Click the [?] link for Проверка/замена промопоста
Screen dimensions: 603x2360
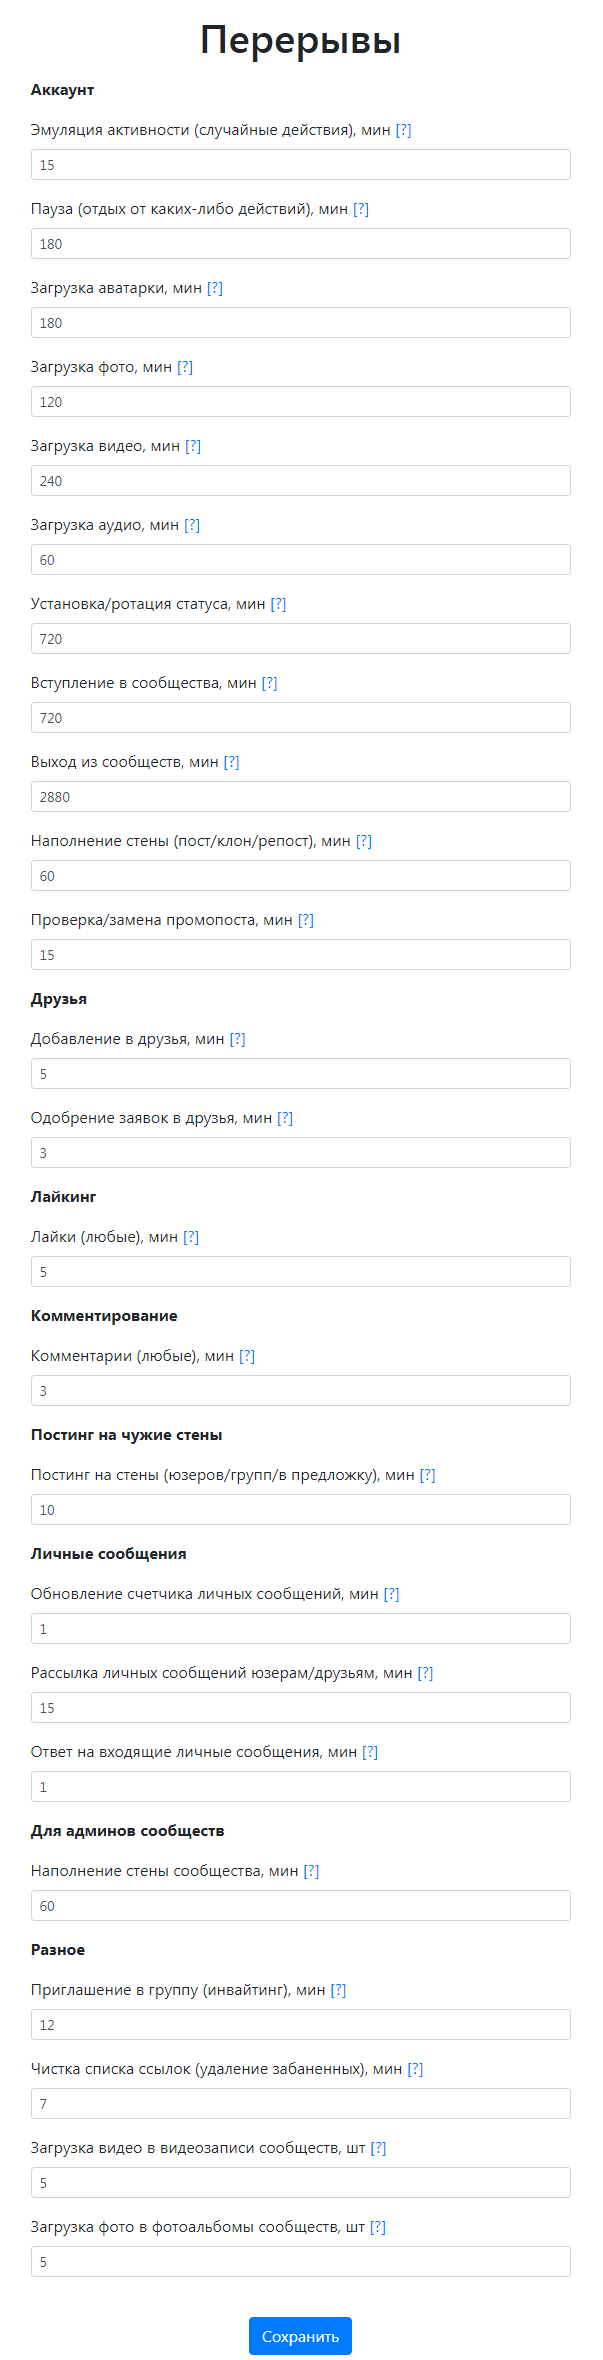click(306, 920)
